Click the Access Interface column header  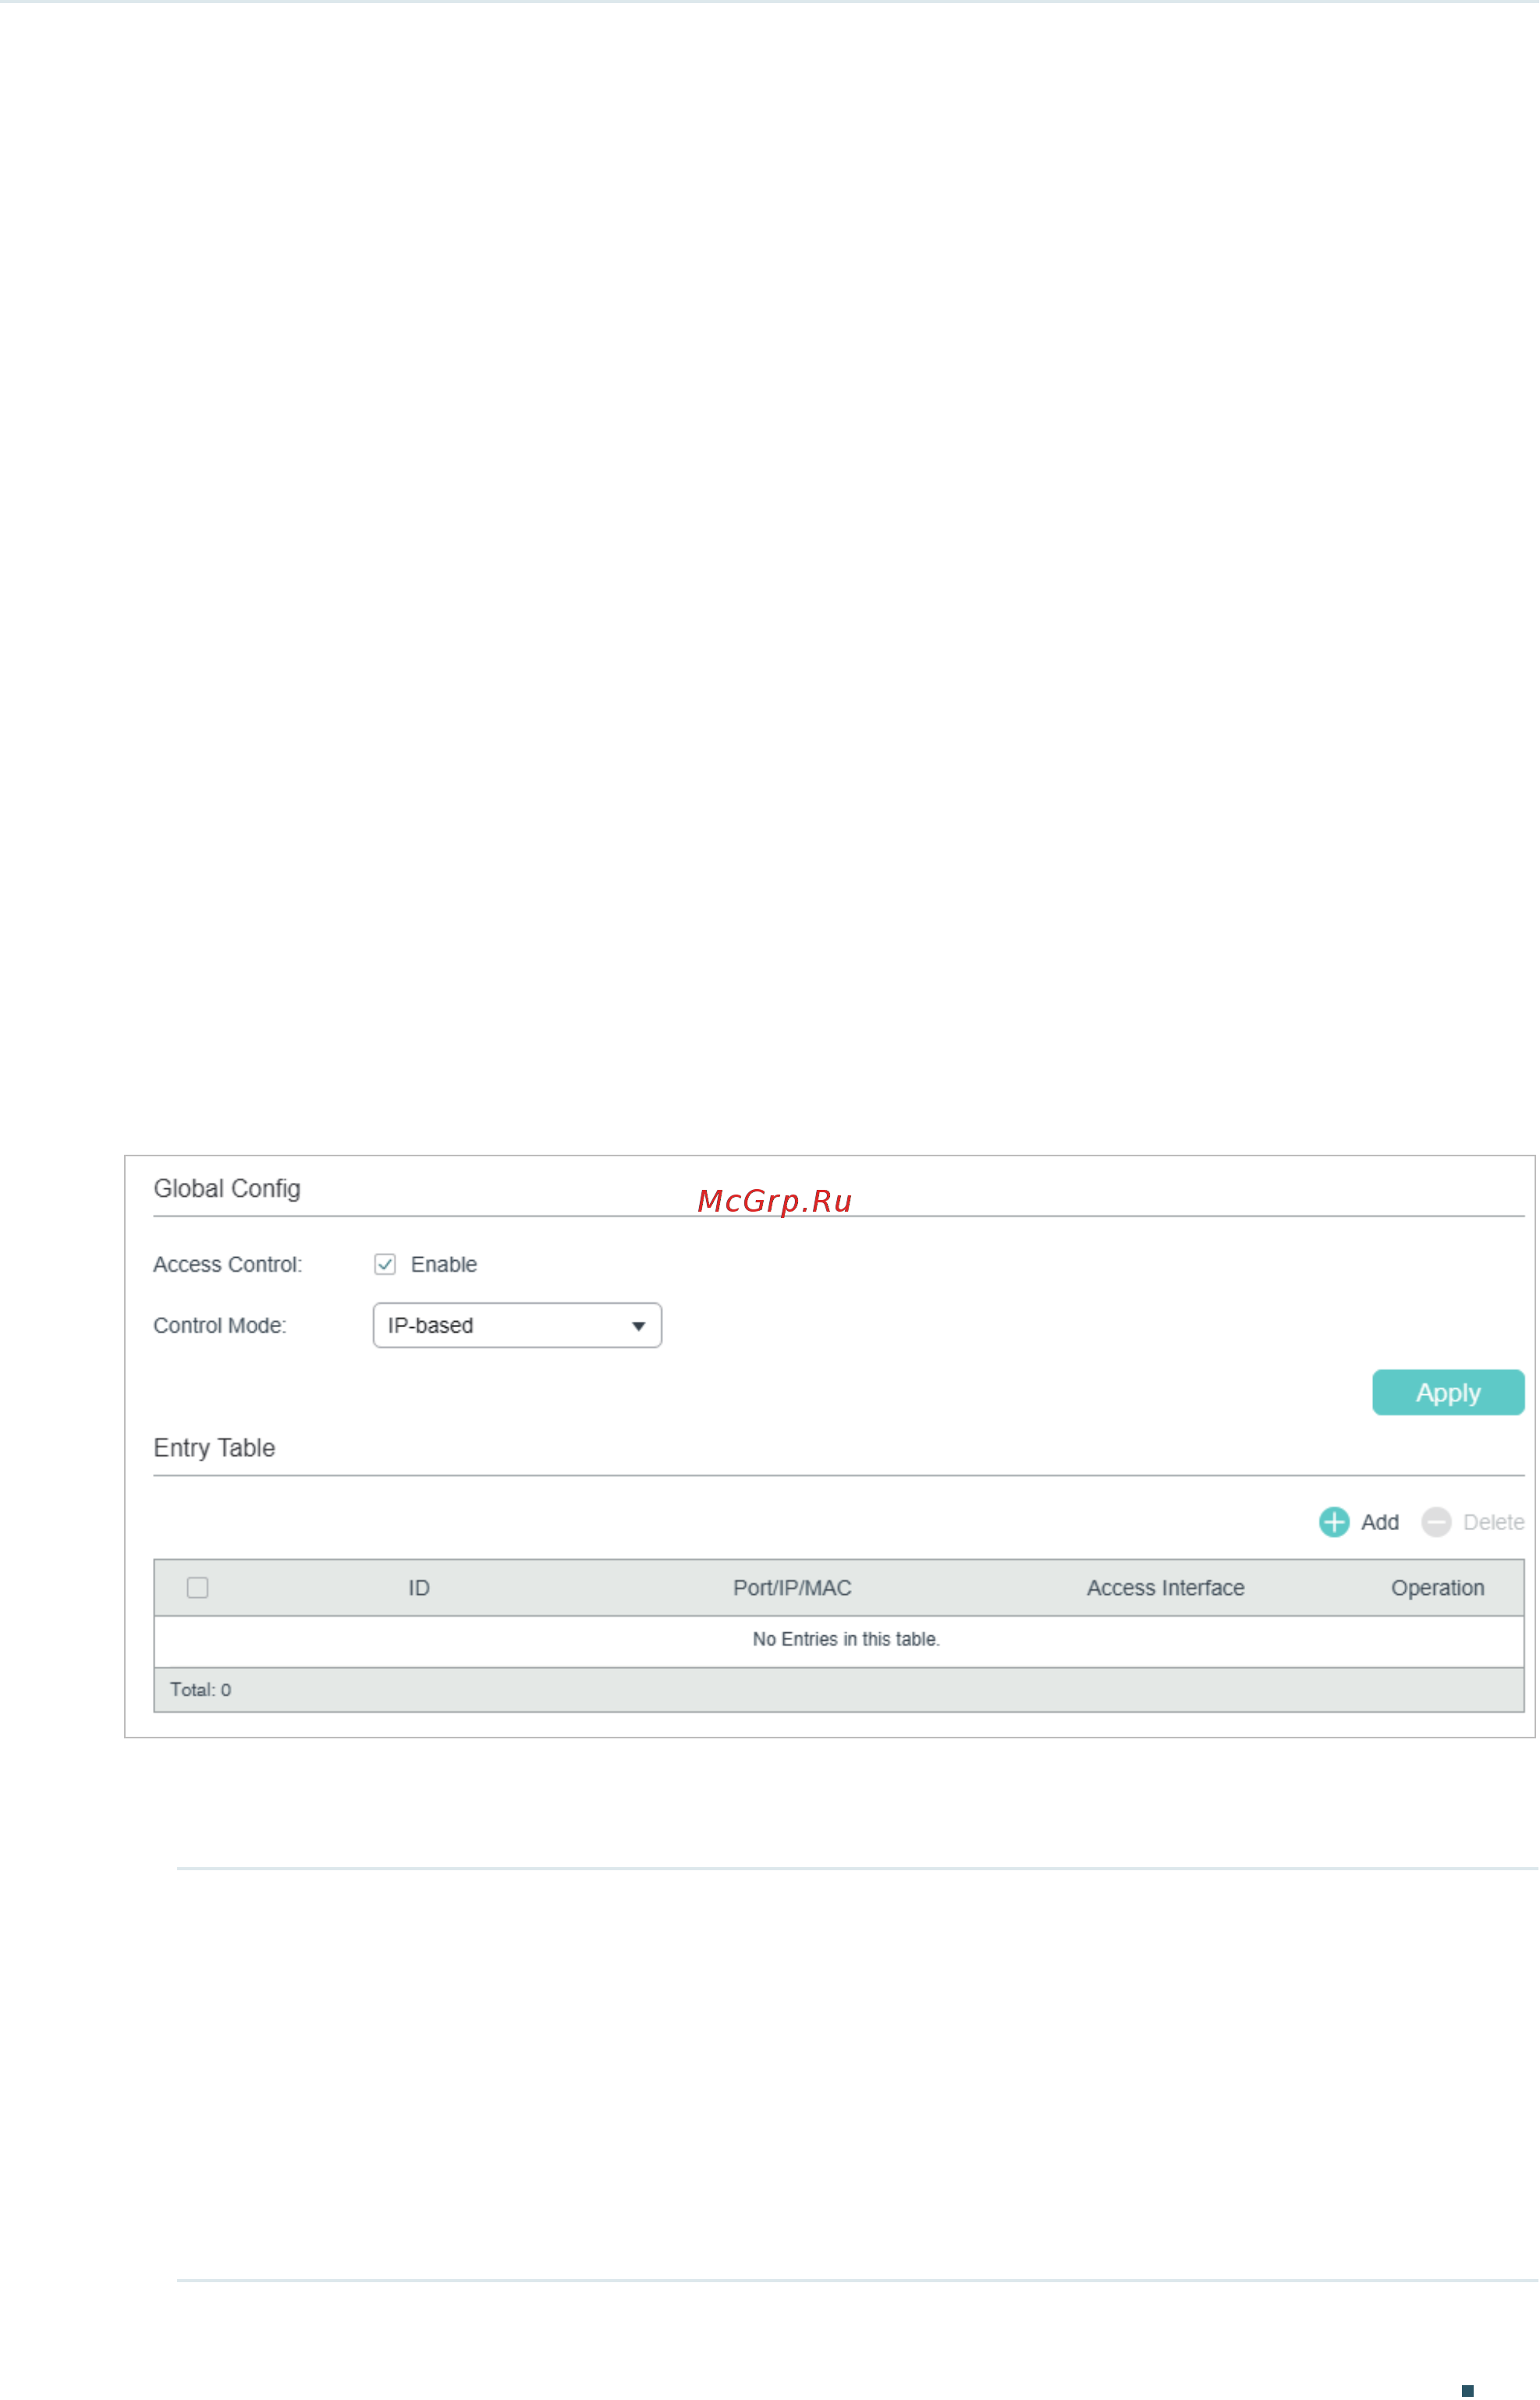(x=1165, y=1588)
